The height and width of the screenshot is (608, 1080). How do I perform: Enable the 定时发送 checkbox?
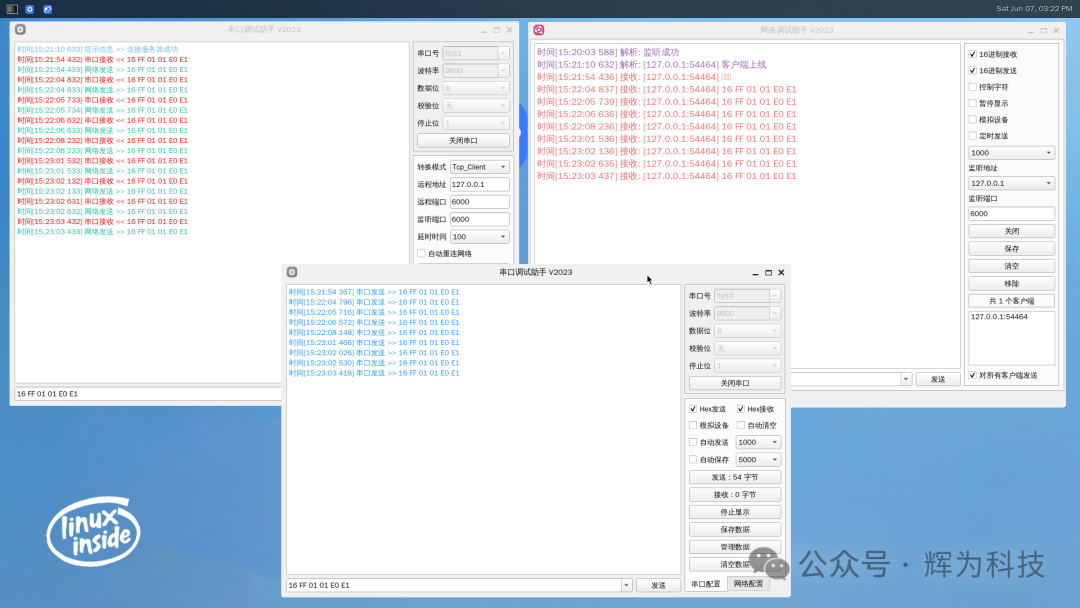tap(972, 136)
